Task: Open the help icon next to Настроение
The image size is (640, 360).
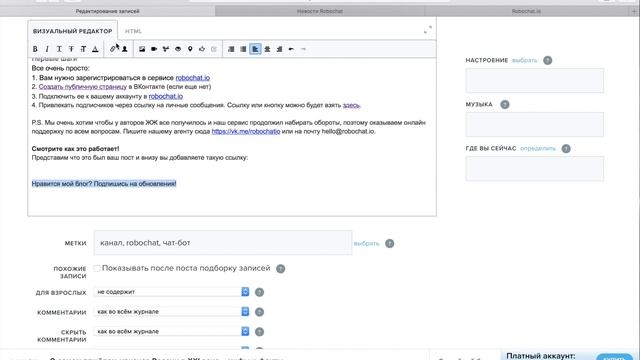Action: (548, 60)
